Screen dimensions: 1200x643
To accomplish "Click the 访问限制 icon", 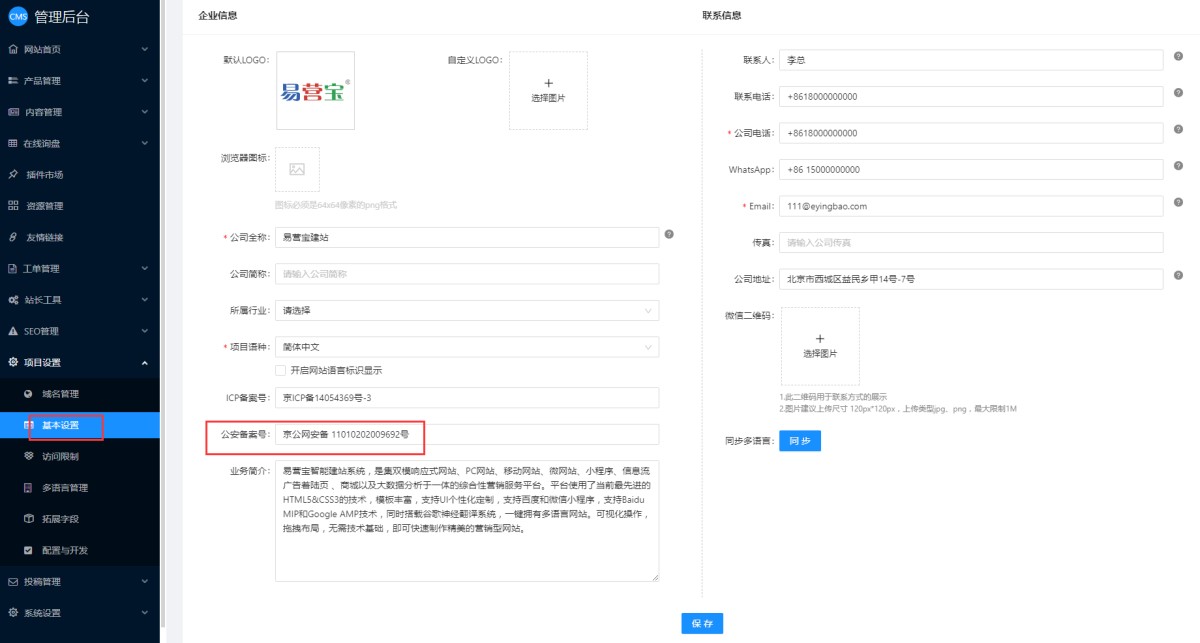I will (x=29, y=456).
